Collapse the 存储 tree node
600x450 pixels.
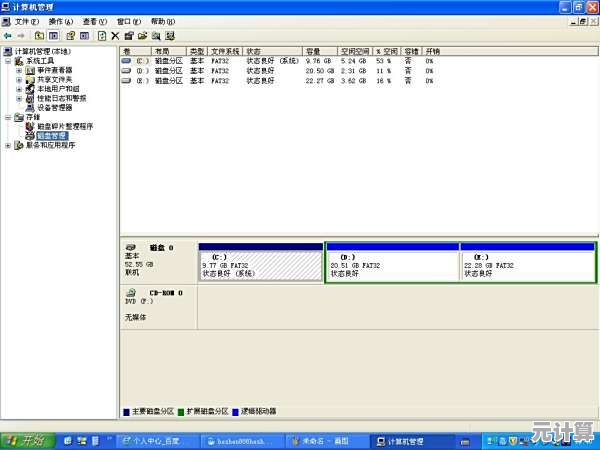[8, 117]
